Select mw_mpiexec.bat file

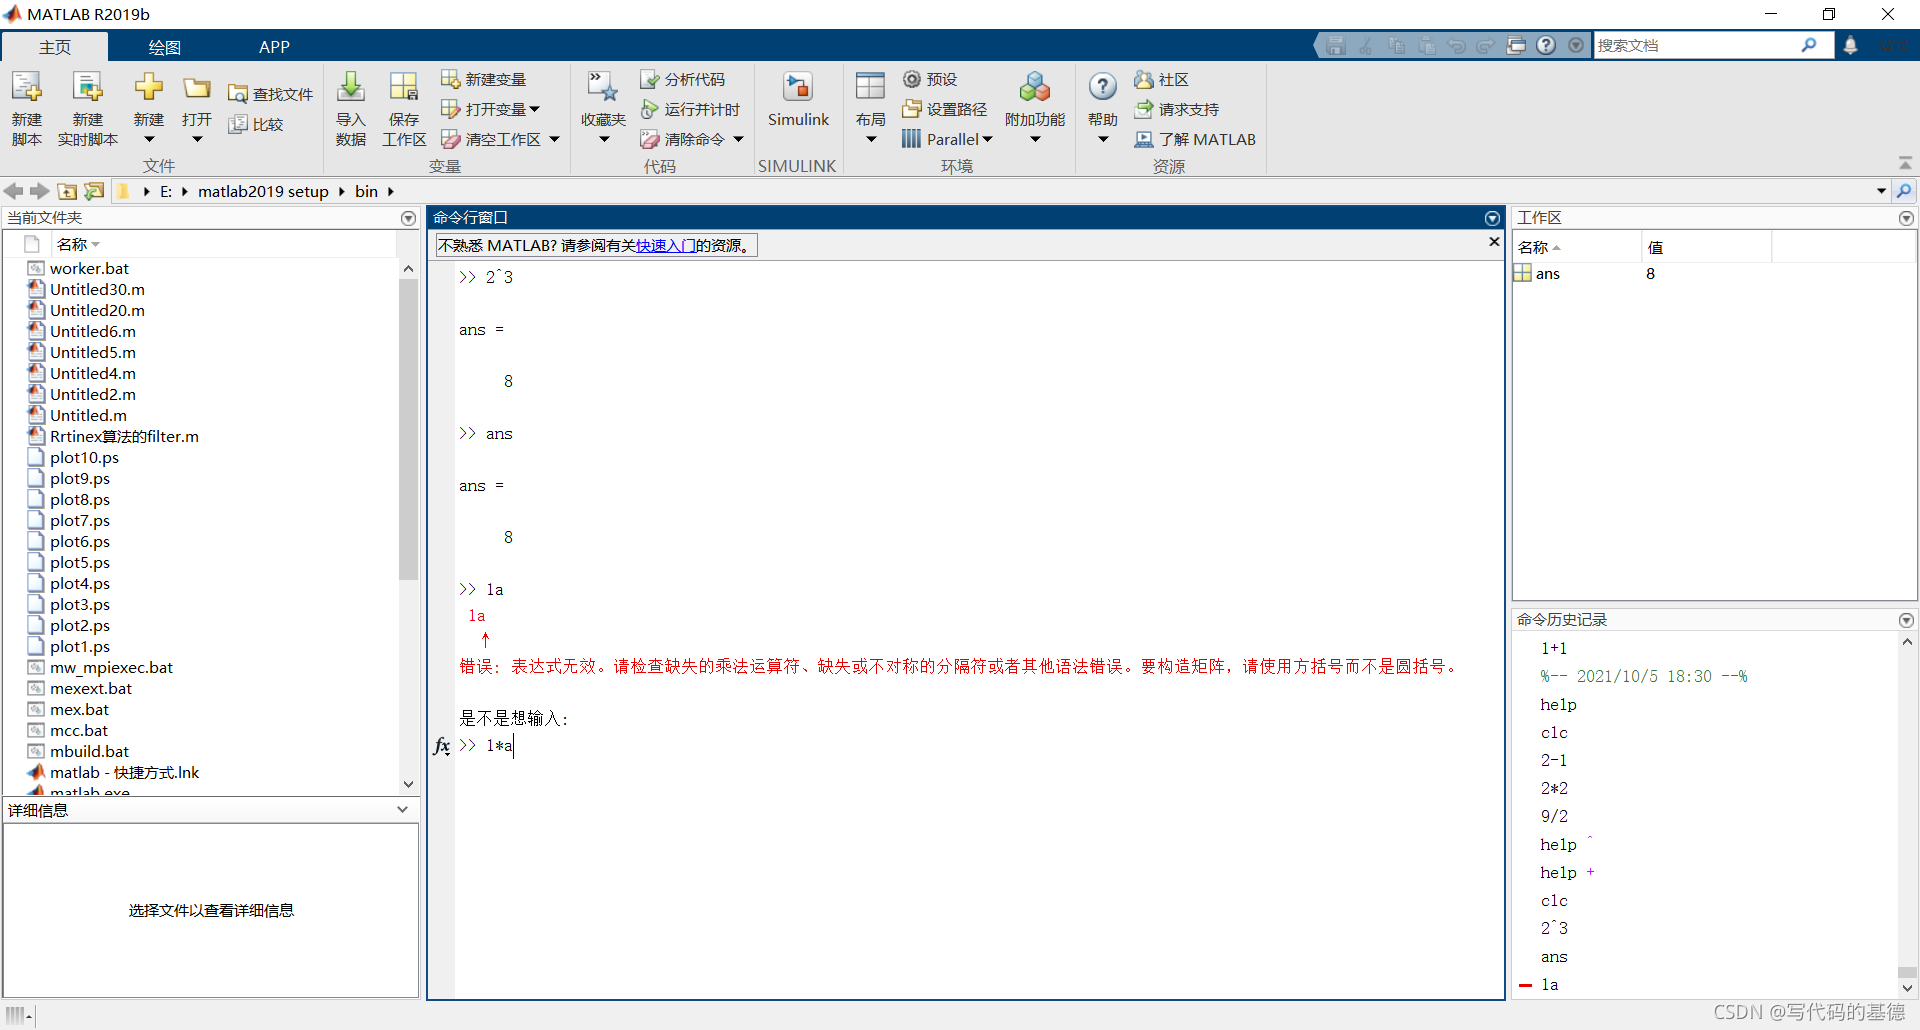click(111, 667)
